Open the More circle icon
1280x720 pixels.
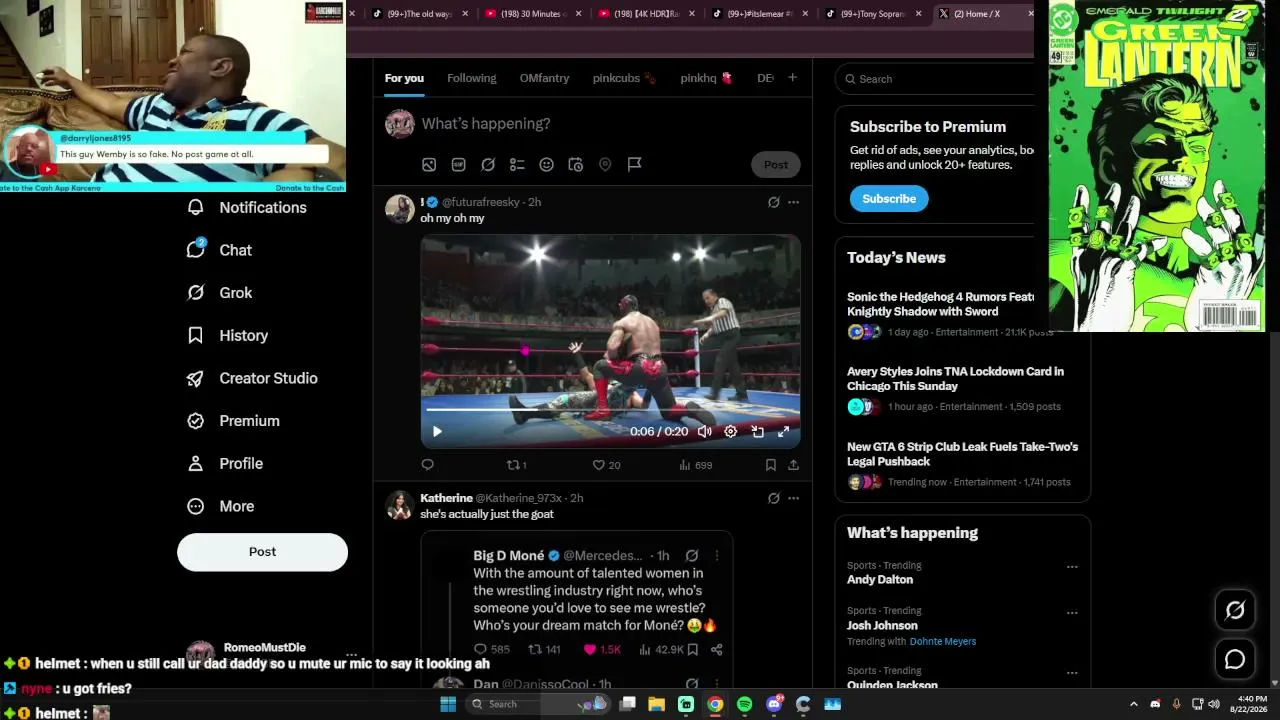[x=196, y=506]
